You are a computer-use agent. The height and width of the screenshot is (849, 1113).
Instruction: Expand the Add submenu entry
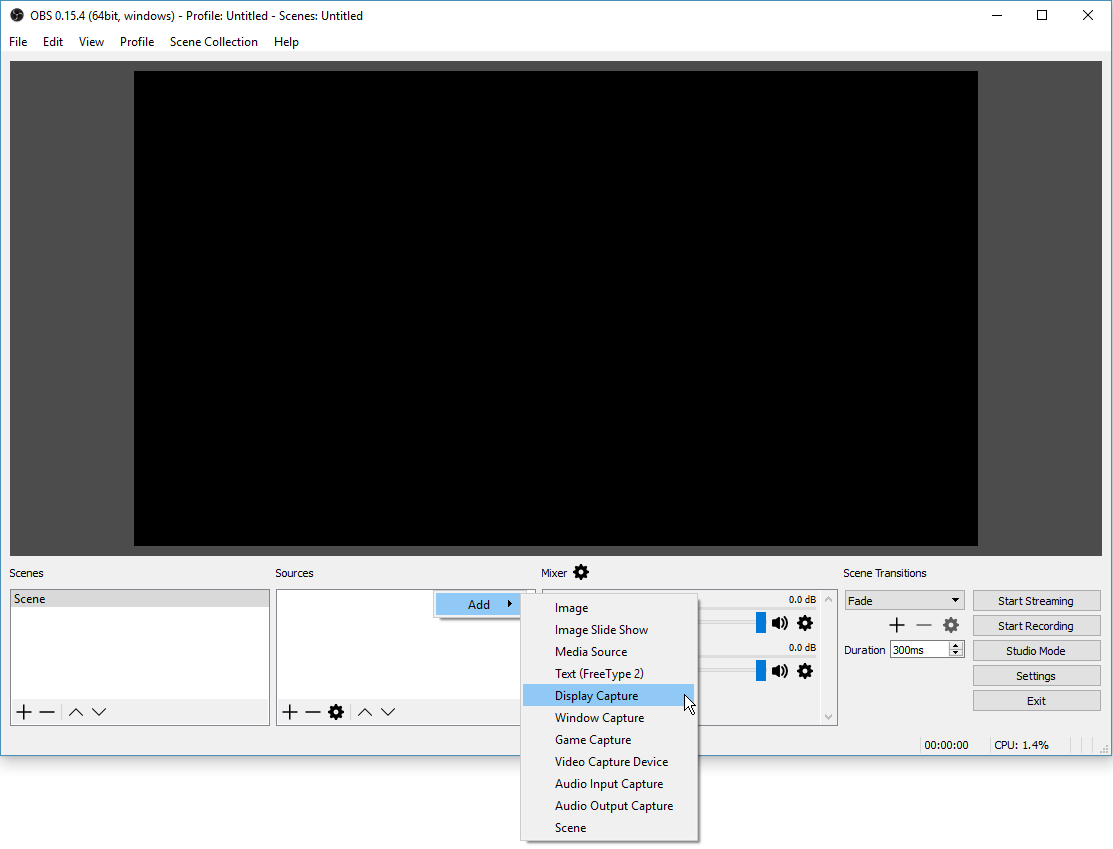(480, 604)
